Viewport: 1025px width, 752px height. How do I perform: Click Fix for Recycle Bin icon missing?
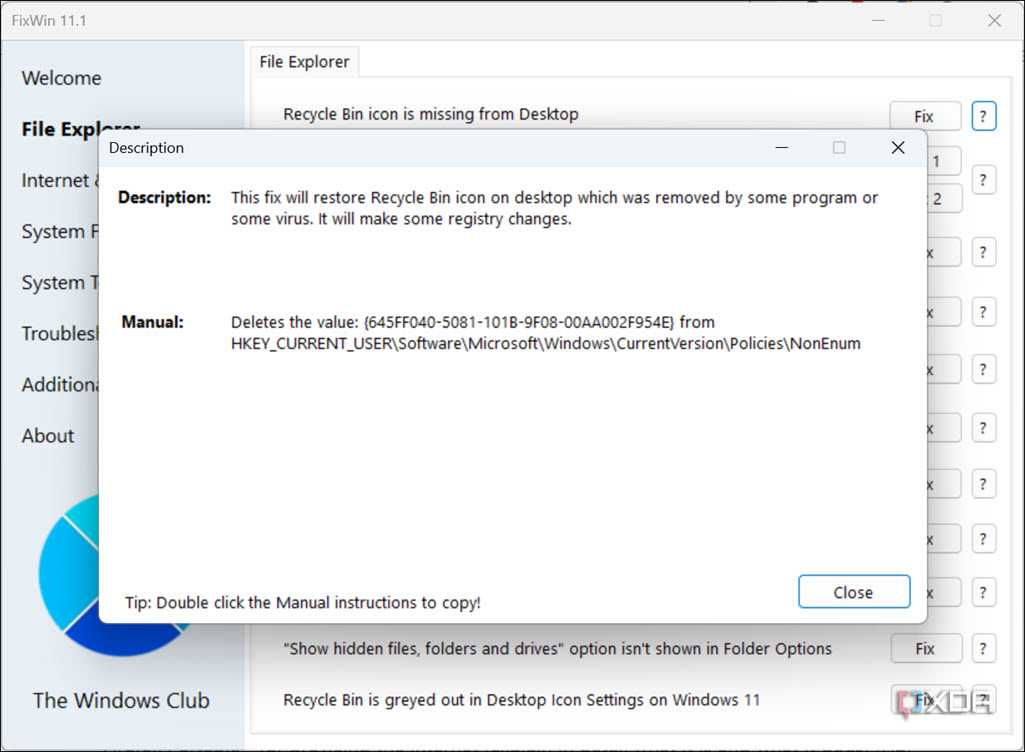click(x=925, y=116)
